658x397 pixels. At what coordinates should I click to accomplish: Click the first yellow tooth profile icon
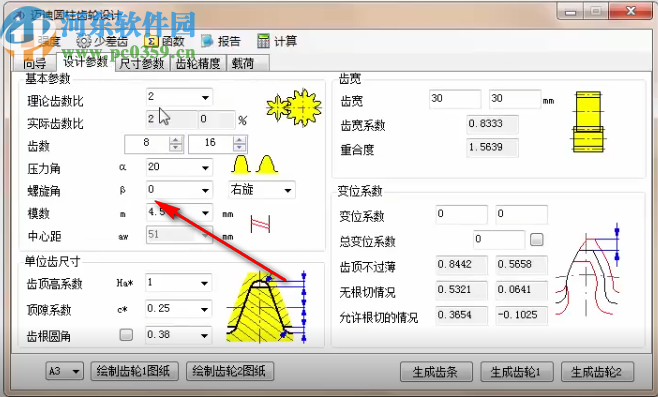(x=240, y=165)
